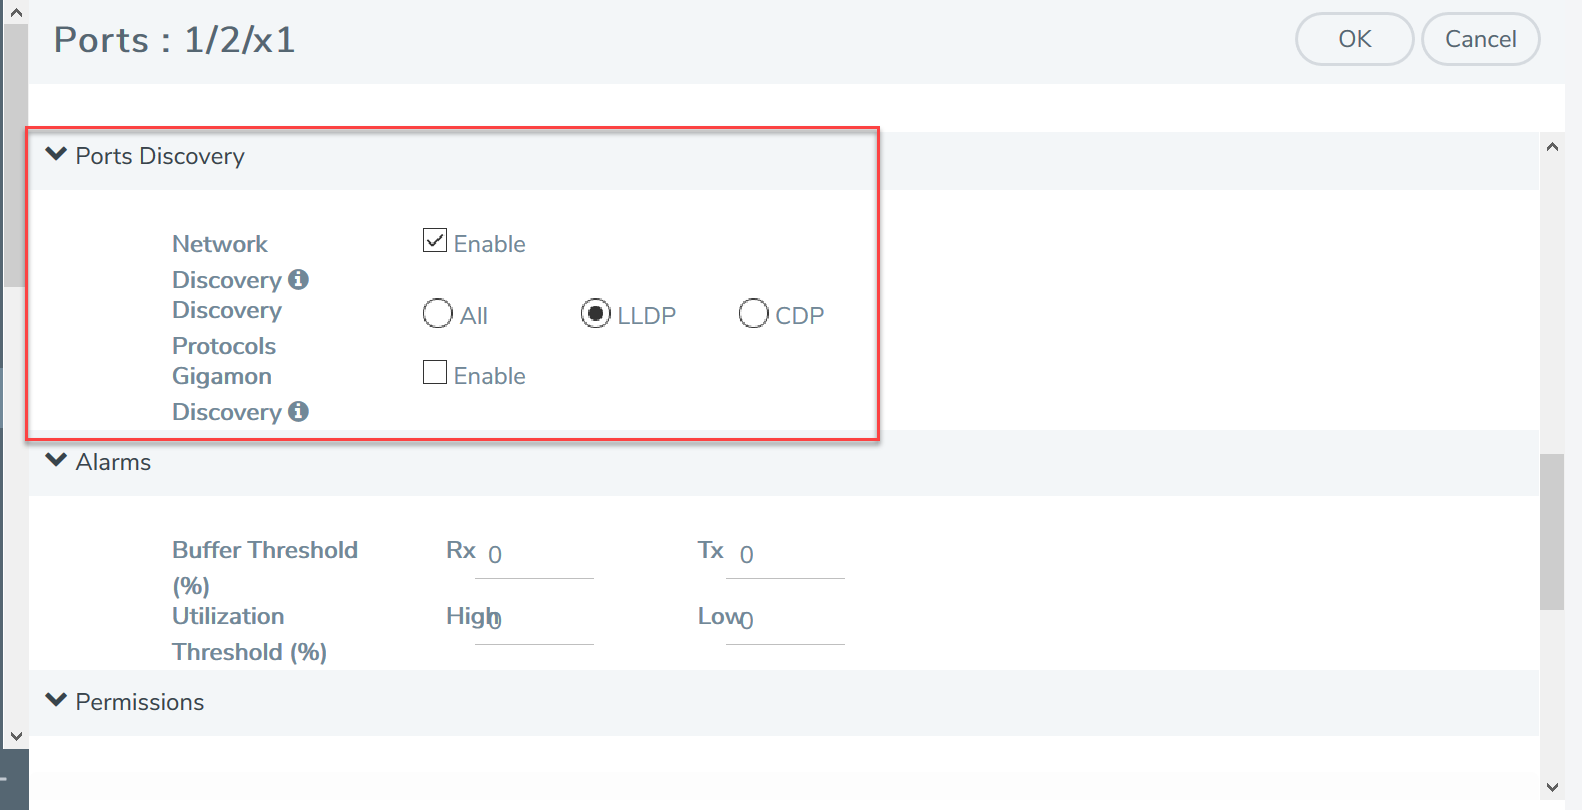This screenshot has width=1582, height=810.
Task: Focus the Buffer Threshold Rx field
Action: [534, 556]
